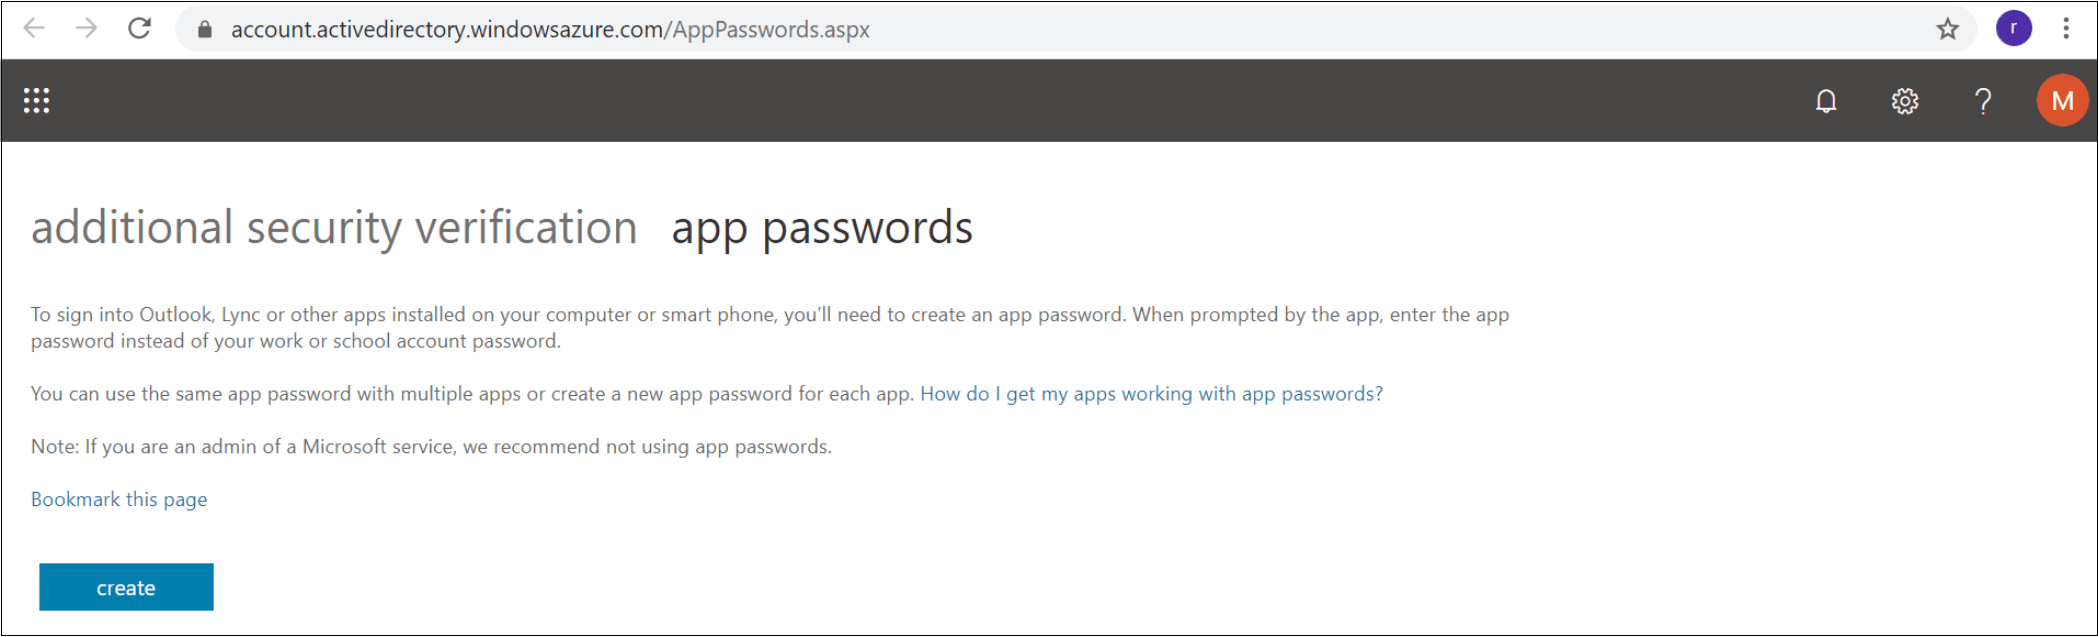Go forward in browser history
2098x637 pixels.
[87, 29]
